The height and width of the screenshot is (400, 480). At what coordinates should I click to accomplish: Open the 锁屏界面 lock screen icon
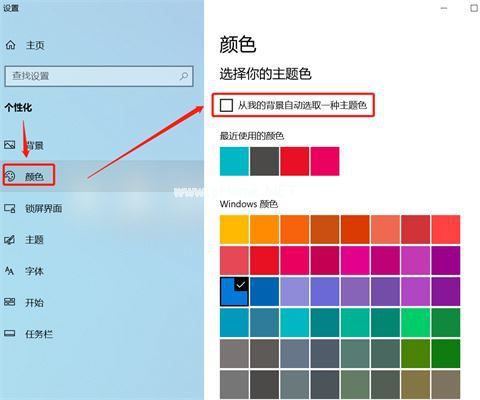[10, 209]
